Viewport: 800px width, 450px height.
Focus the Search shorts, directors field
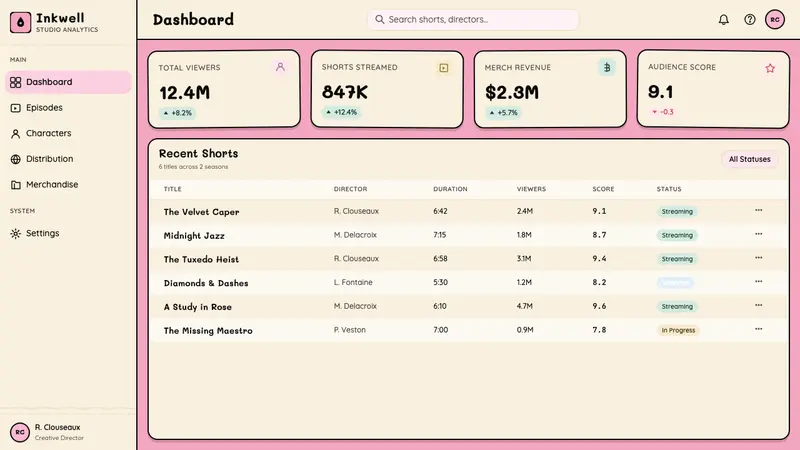pos(473,19)
